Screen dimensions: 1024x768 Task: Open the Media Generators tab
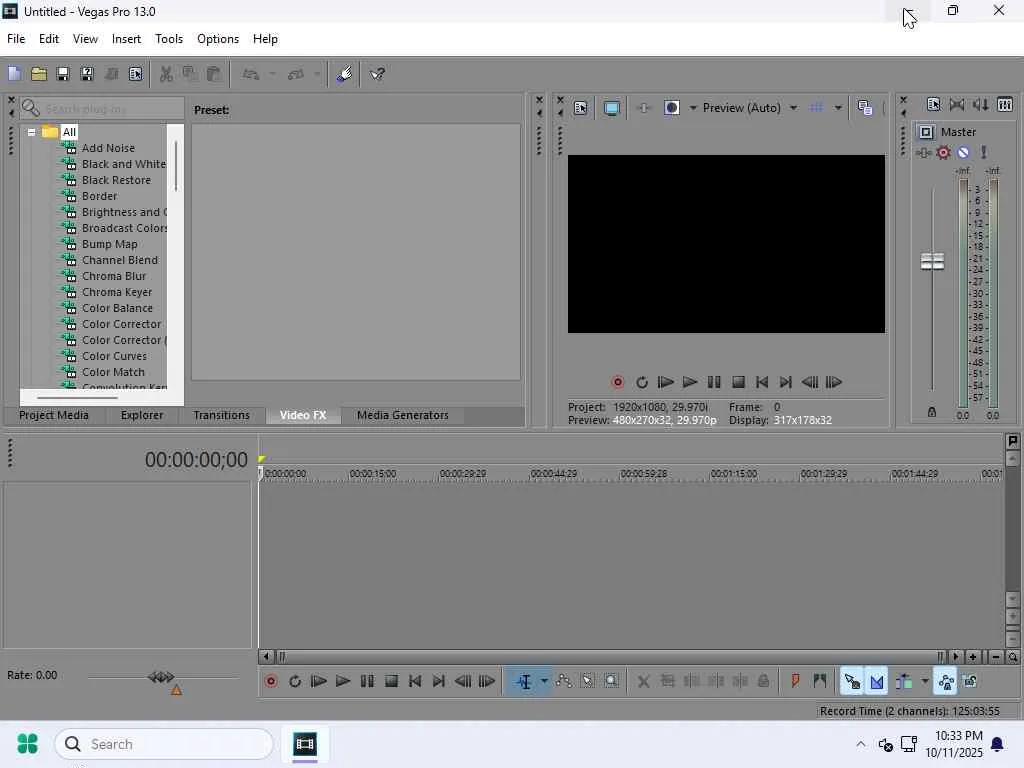coord(402,415)
